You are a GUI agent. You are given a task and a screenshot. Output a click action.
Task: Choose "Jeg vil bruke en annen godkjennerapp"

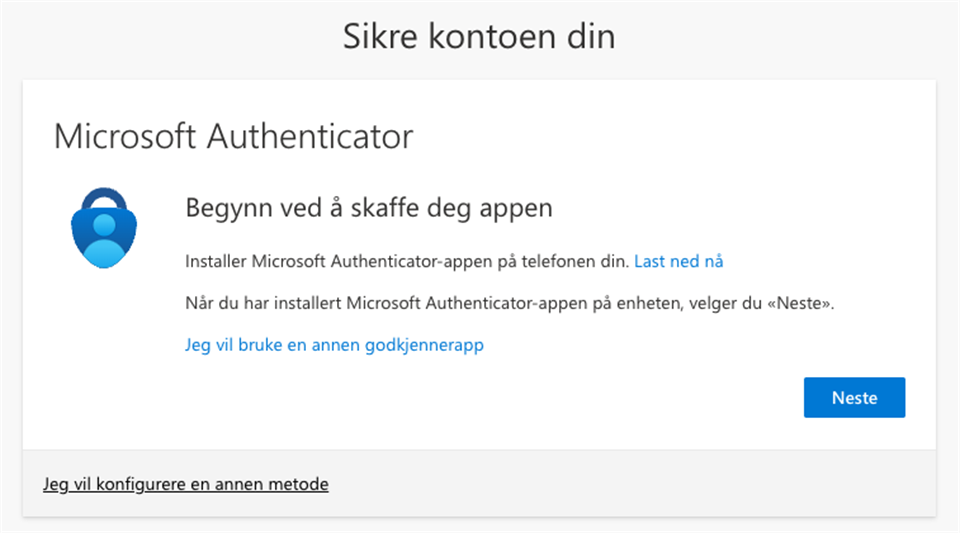coord(335,345)
